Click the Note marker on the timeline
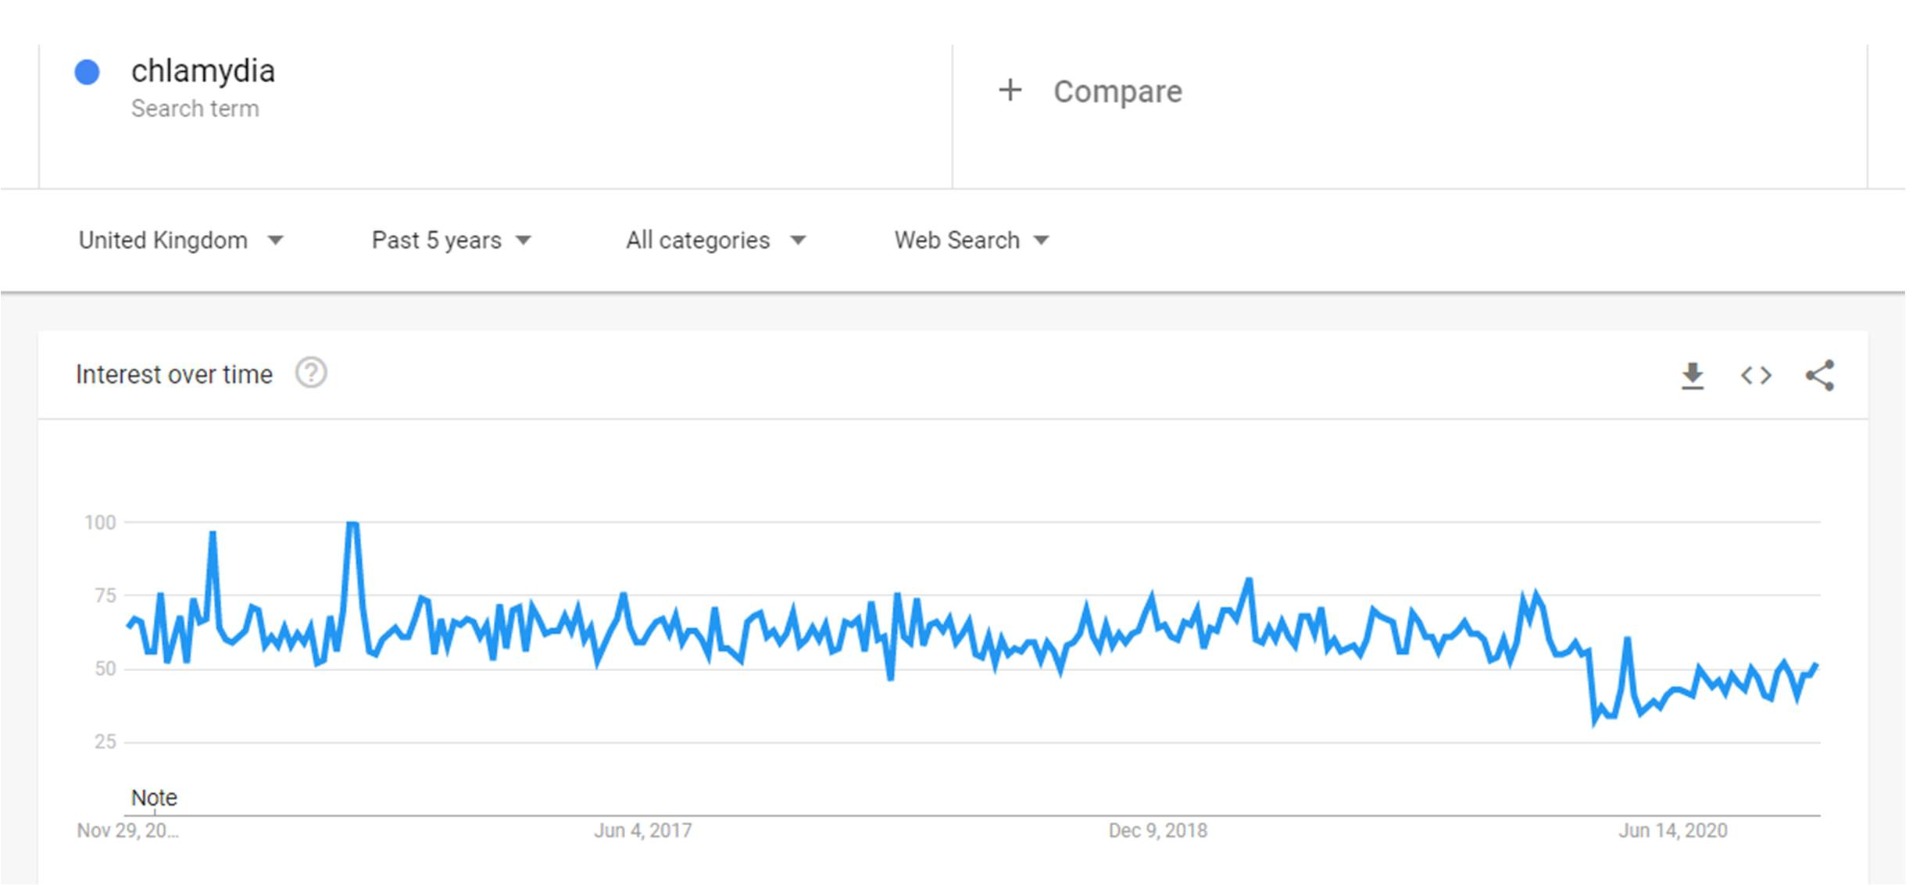1920x886 pixels. [x=154, y=798]
